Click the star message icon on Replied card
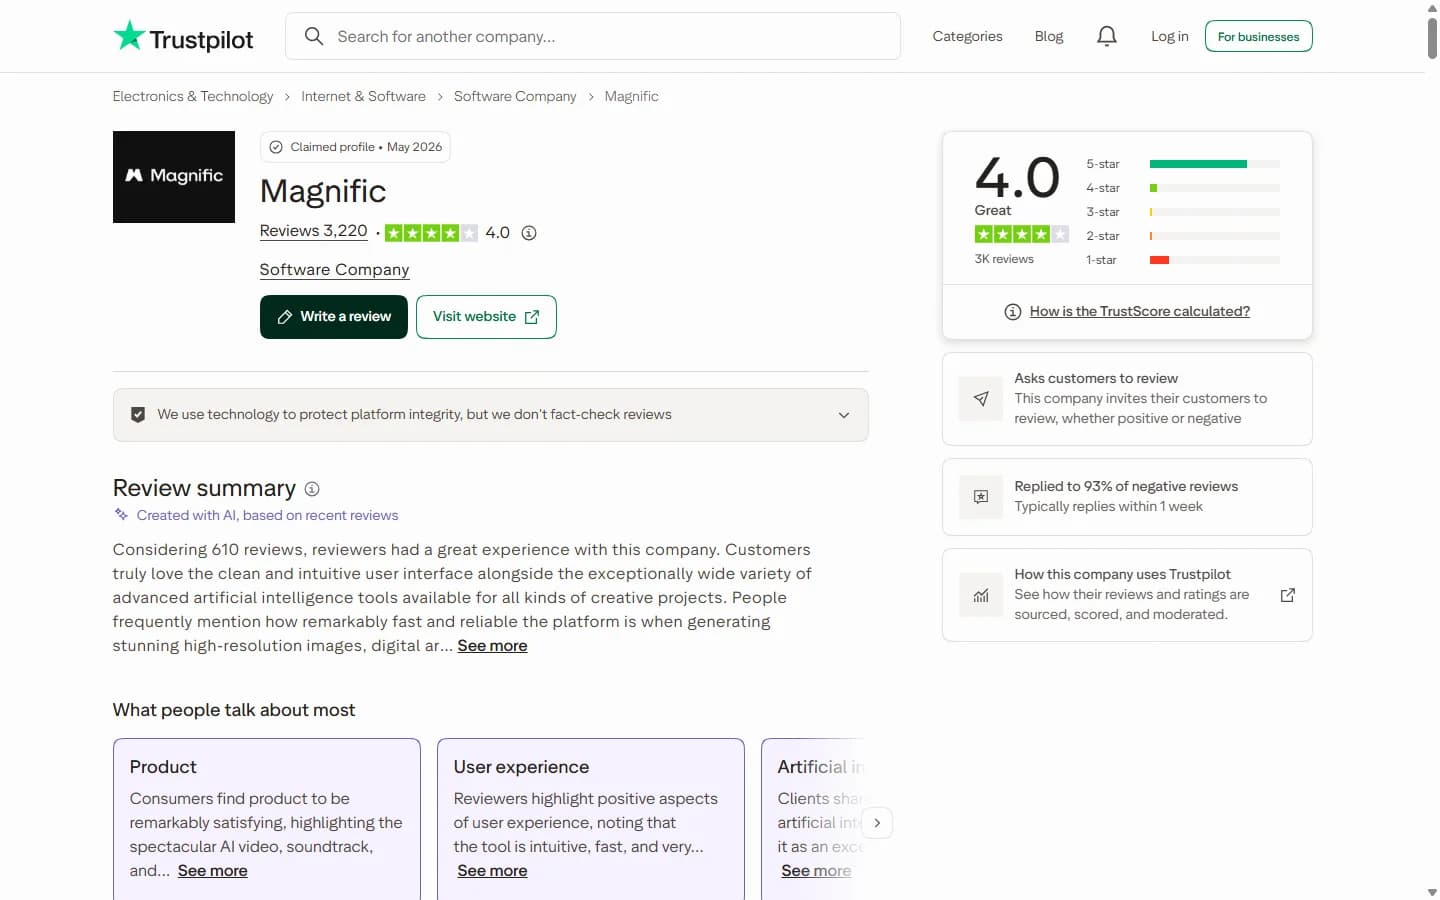This screenshot has height=900, width=1440. [981, 497]
